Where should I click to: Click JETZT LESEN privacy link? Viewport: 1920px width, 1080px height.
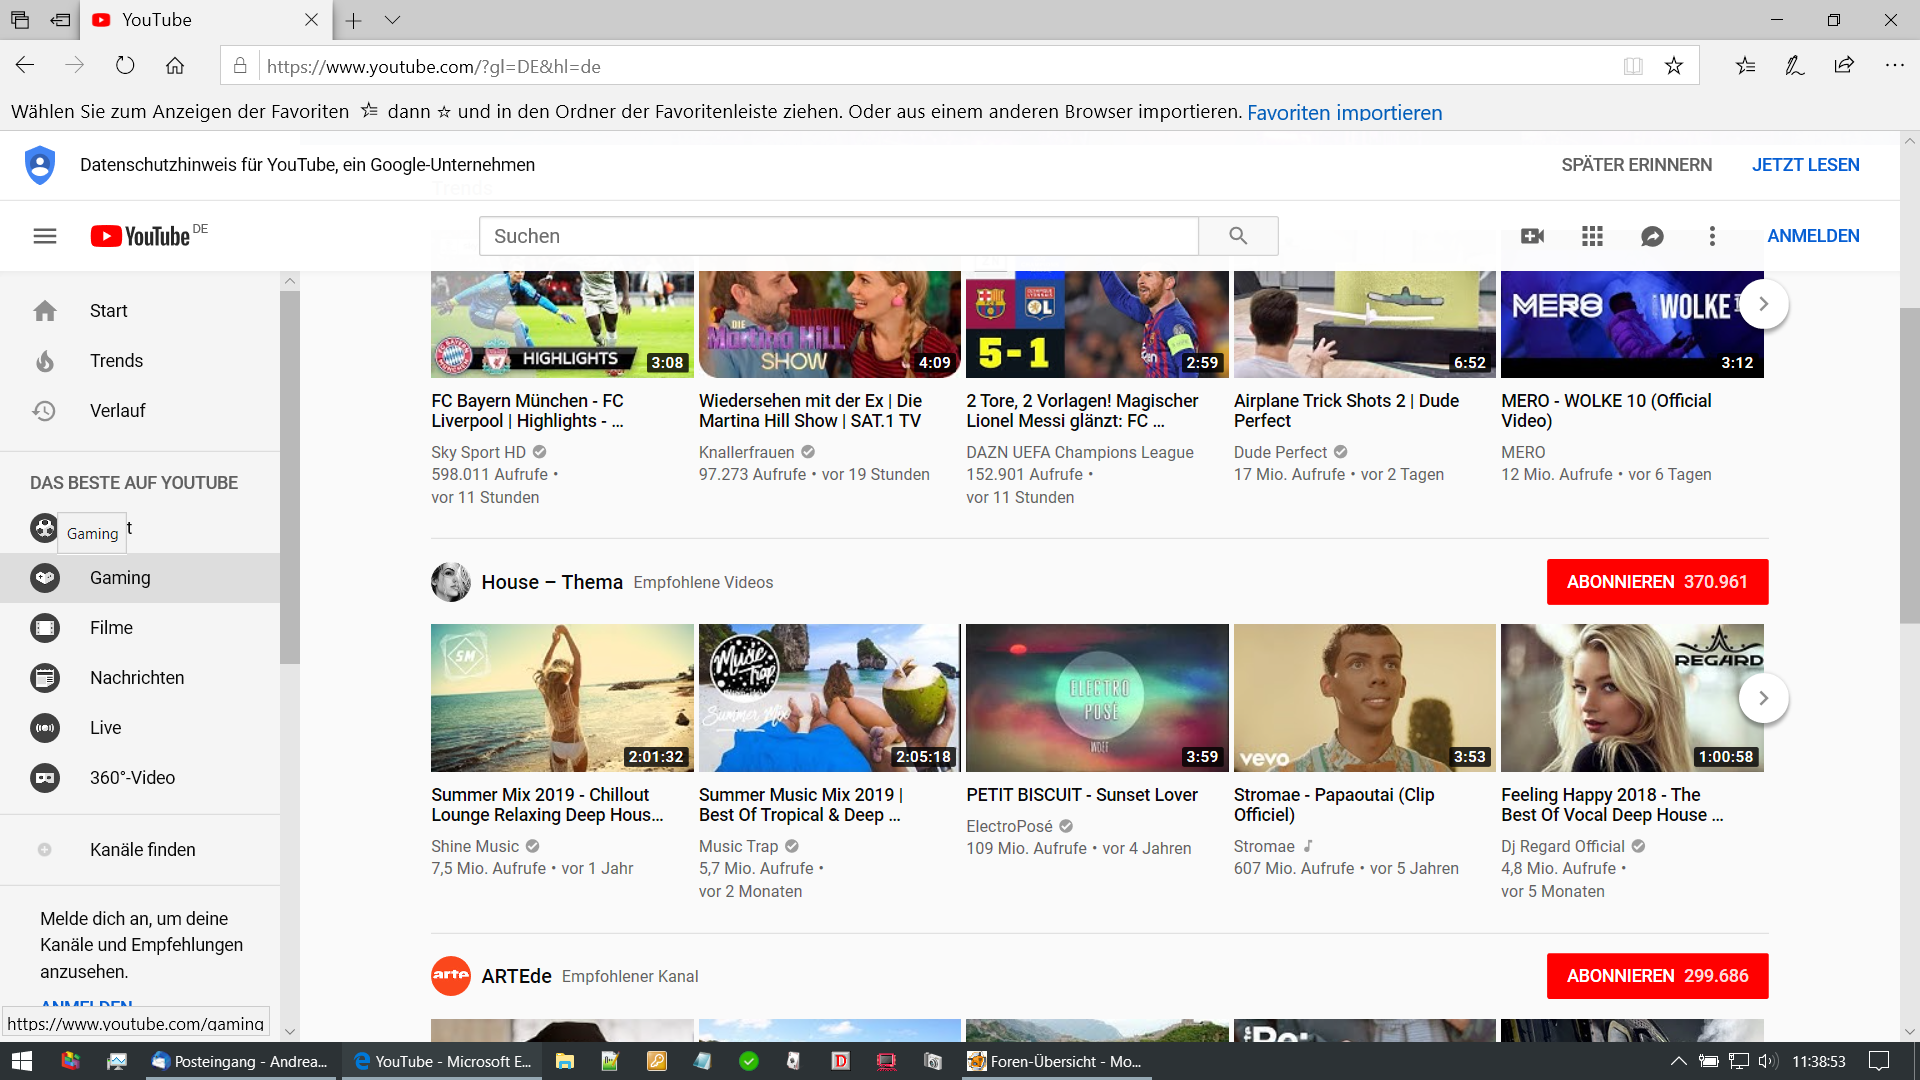(1805, 165)
